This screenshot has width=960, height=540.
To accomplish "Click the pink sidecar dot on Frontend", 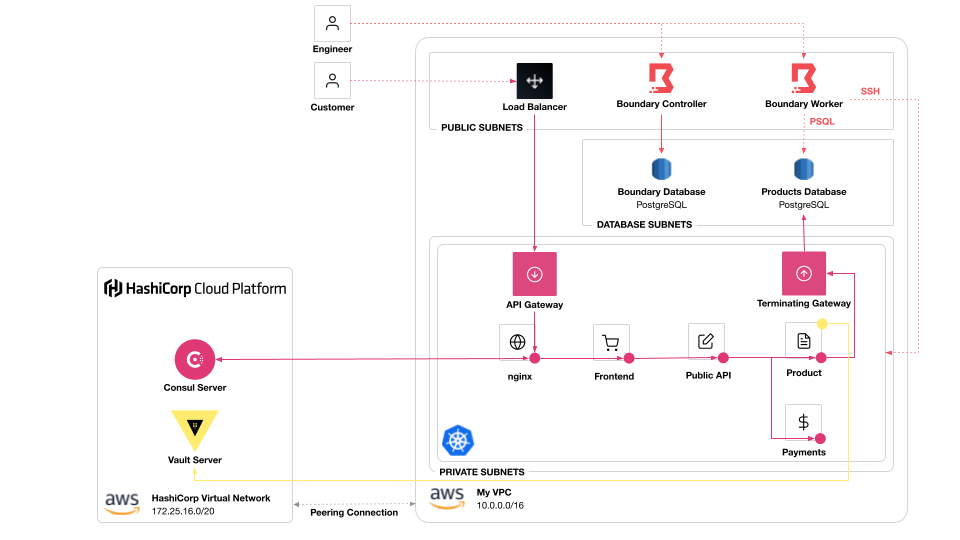I will [629, 358].
